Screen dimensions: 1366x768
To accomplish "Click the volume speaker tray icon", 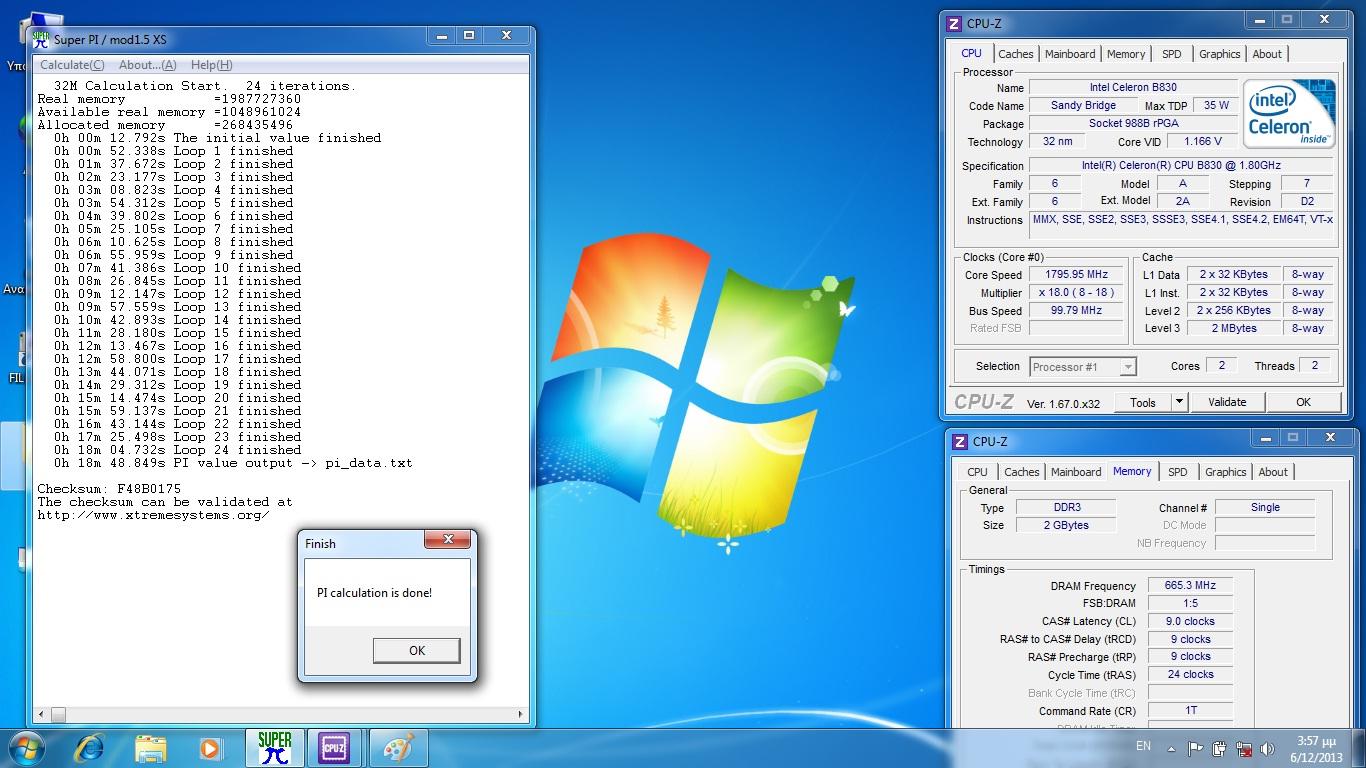I will click(1268, 748).
